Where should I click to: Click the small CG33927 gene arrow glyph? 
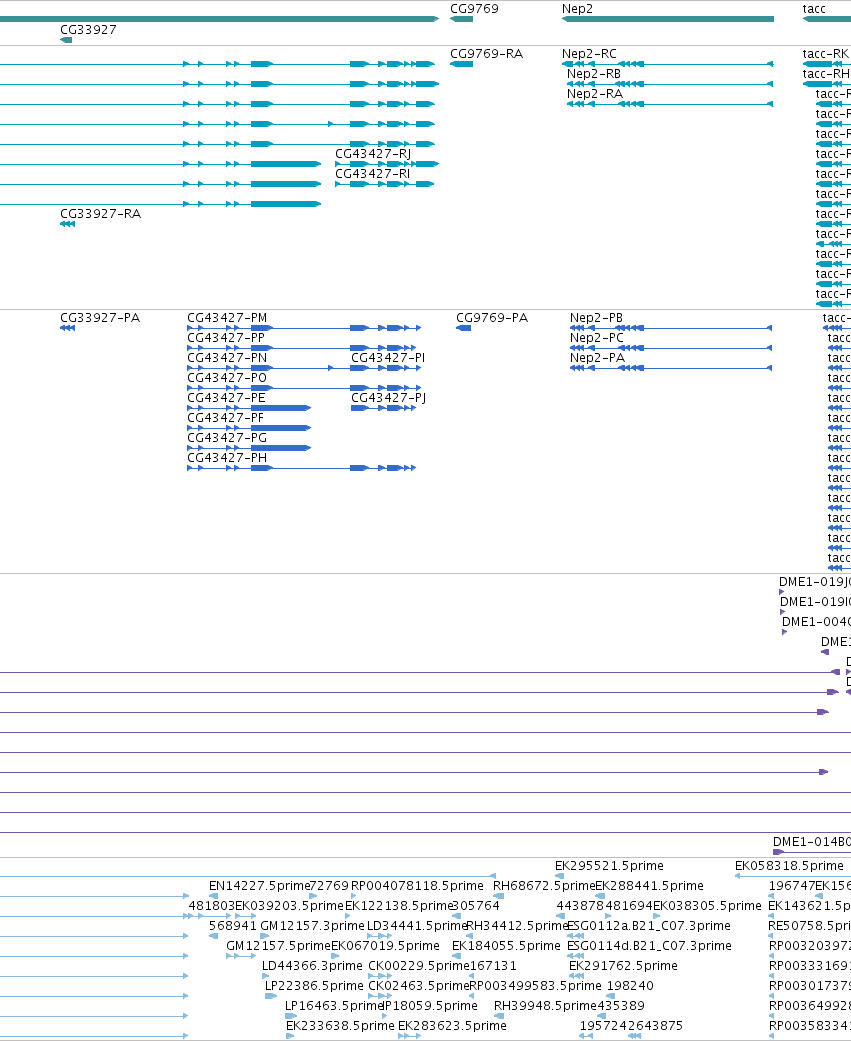point(66,40)
